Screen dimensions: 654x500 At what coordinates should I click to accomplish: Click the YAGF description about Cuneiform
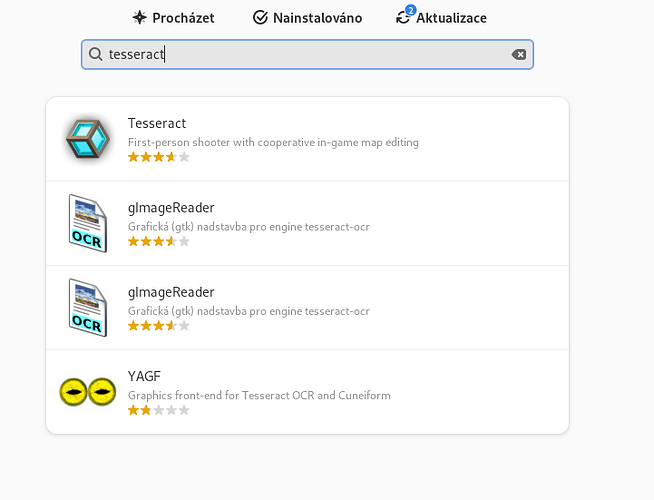[x=259, y=395]
